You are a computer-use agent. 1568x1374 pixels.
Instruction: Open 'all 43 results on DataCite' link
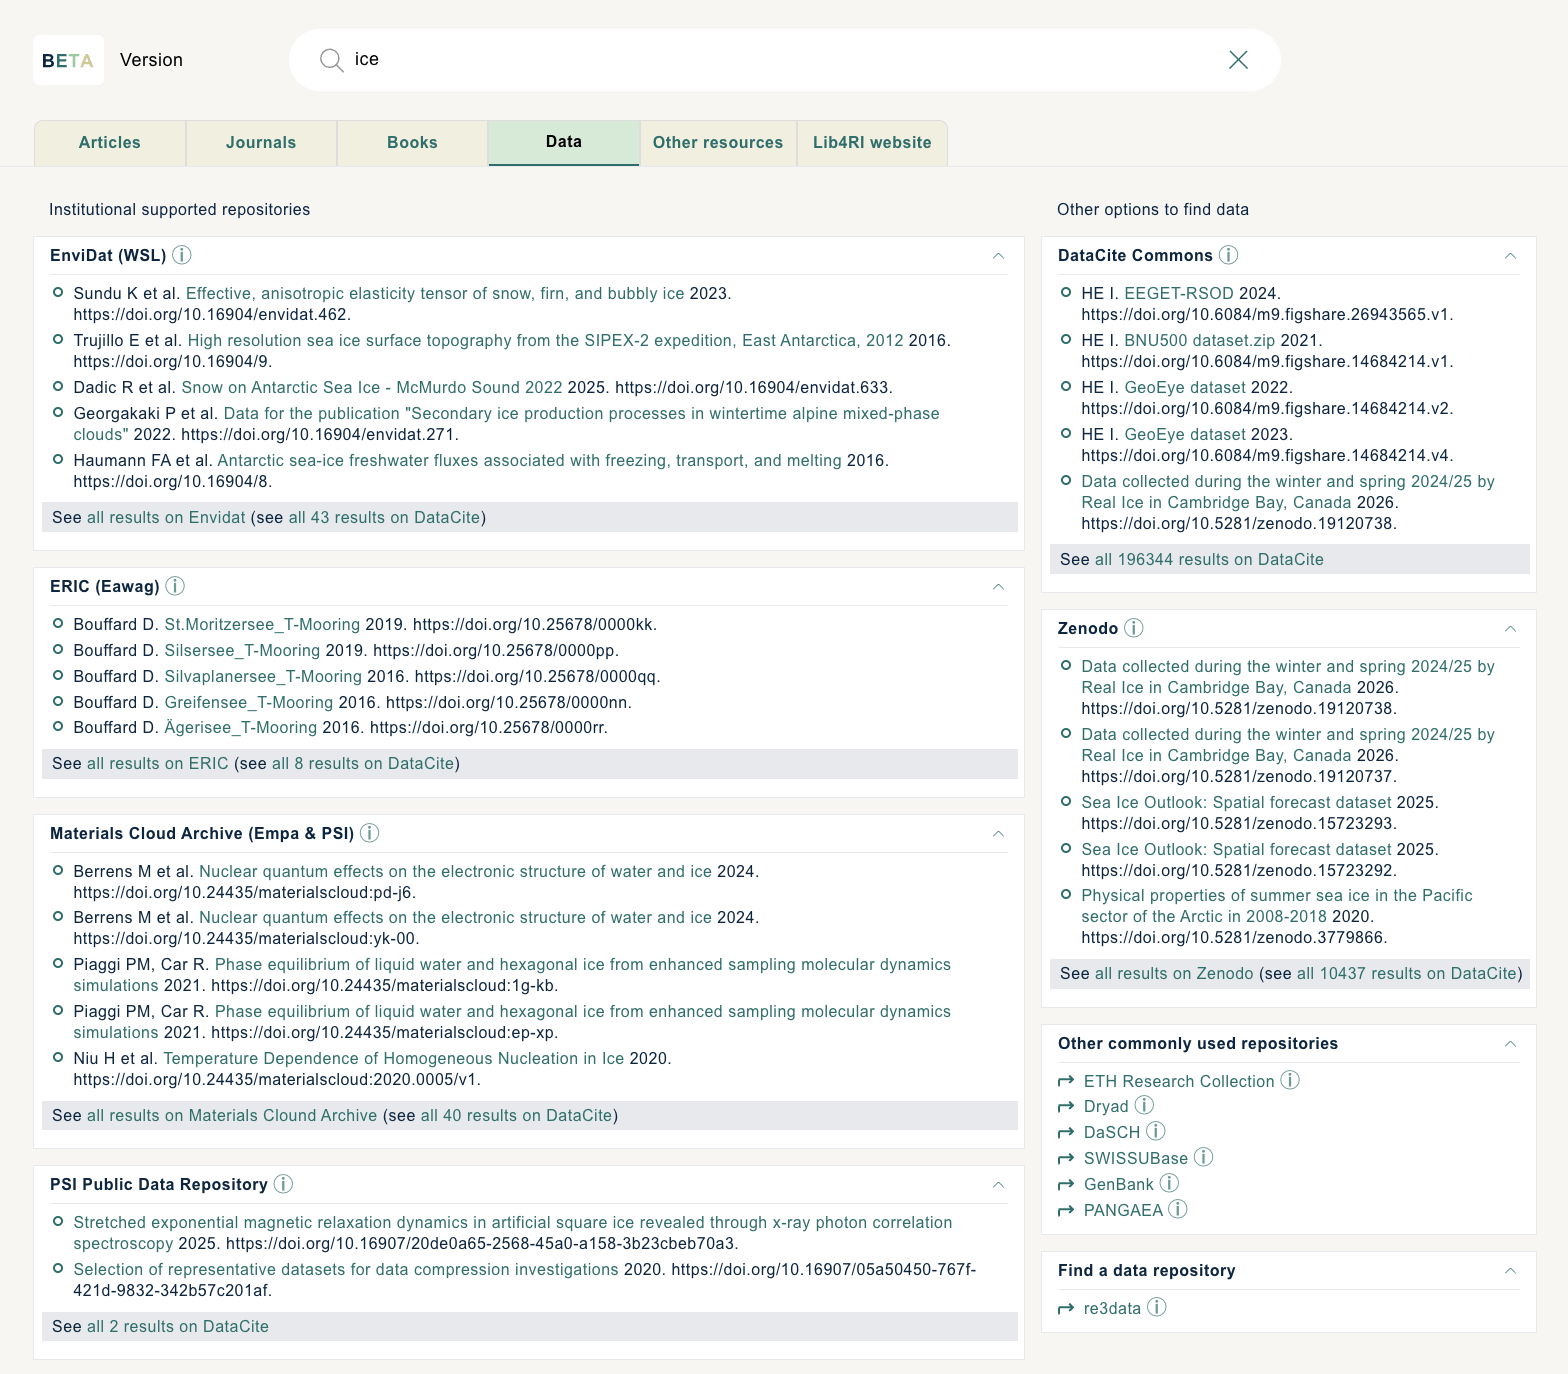(x=385, y=517)
